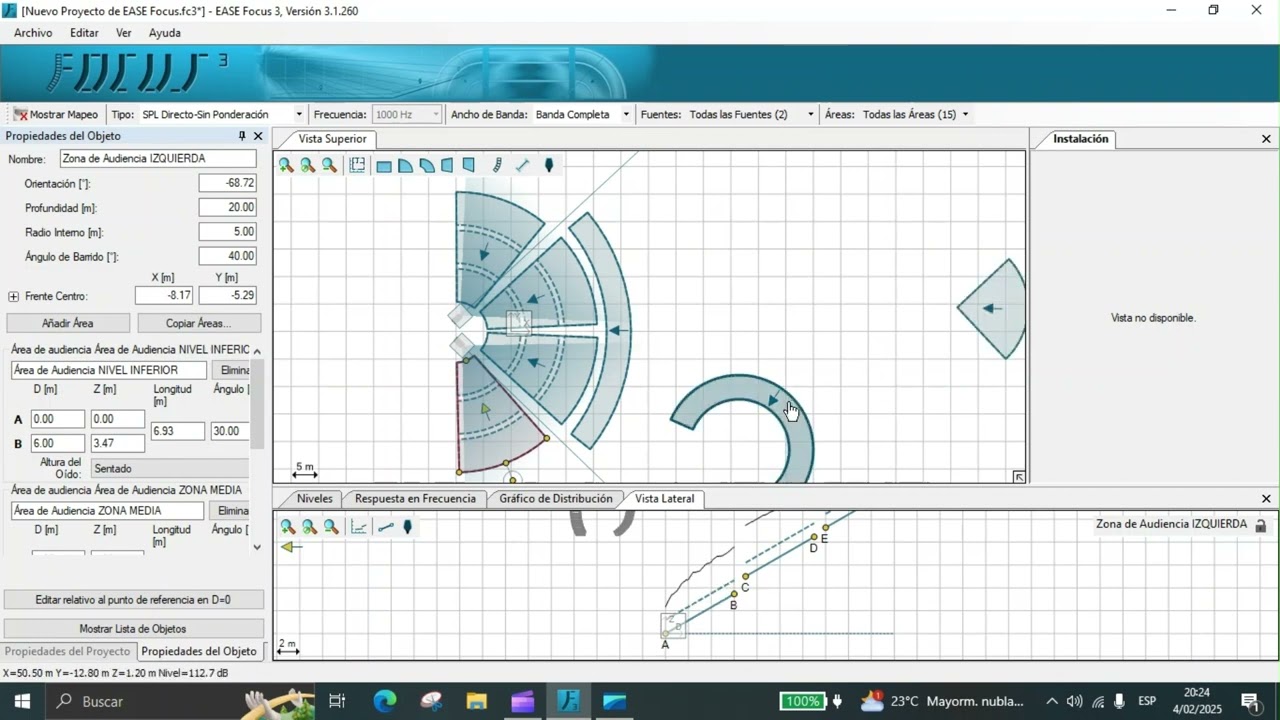1280x720 pixels.
Task: Click the zoom-to-fit icon in Vista Superior
Action: pyautogui.click(x=308, y=166)
